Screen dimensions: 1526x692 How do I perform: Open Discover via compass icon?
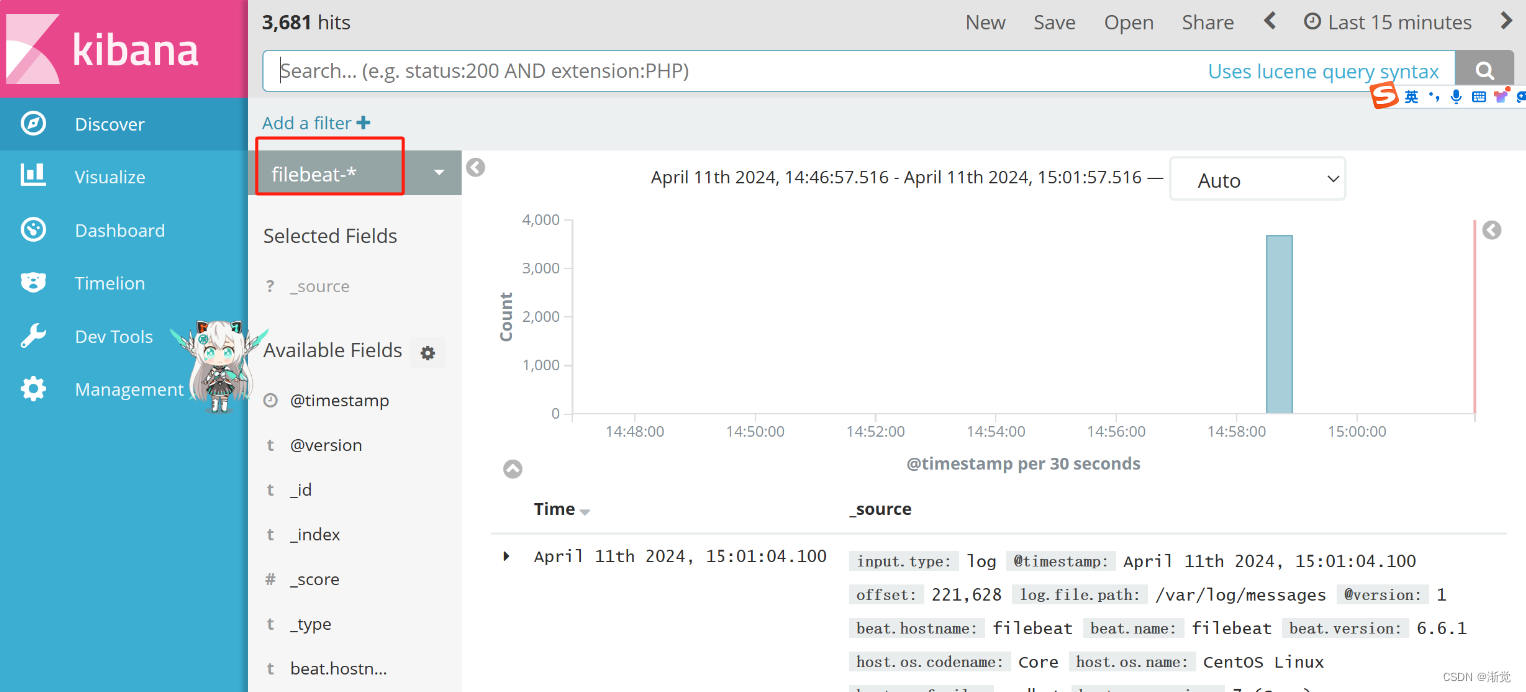click(x=33, y=124)
